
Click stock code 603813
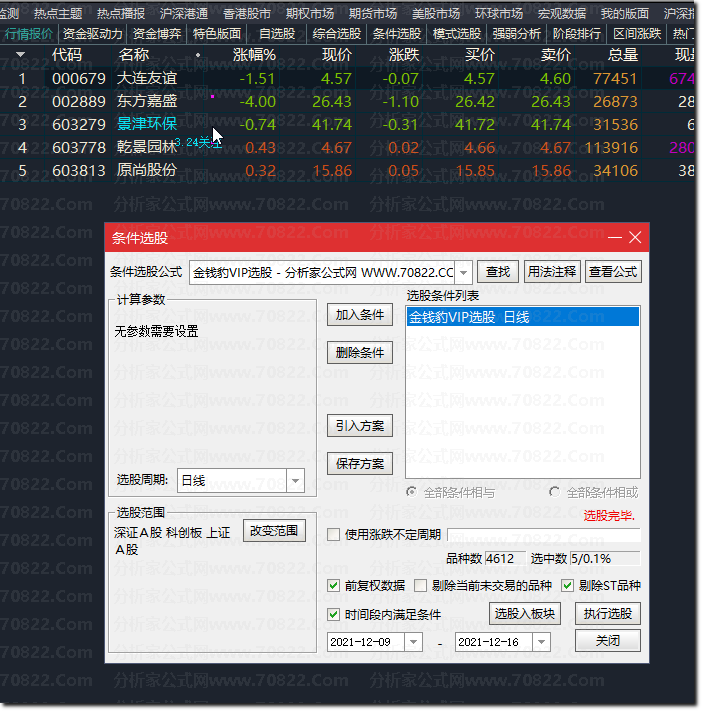pos(78,171)
